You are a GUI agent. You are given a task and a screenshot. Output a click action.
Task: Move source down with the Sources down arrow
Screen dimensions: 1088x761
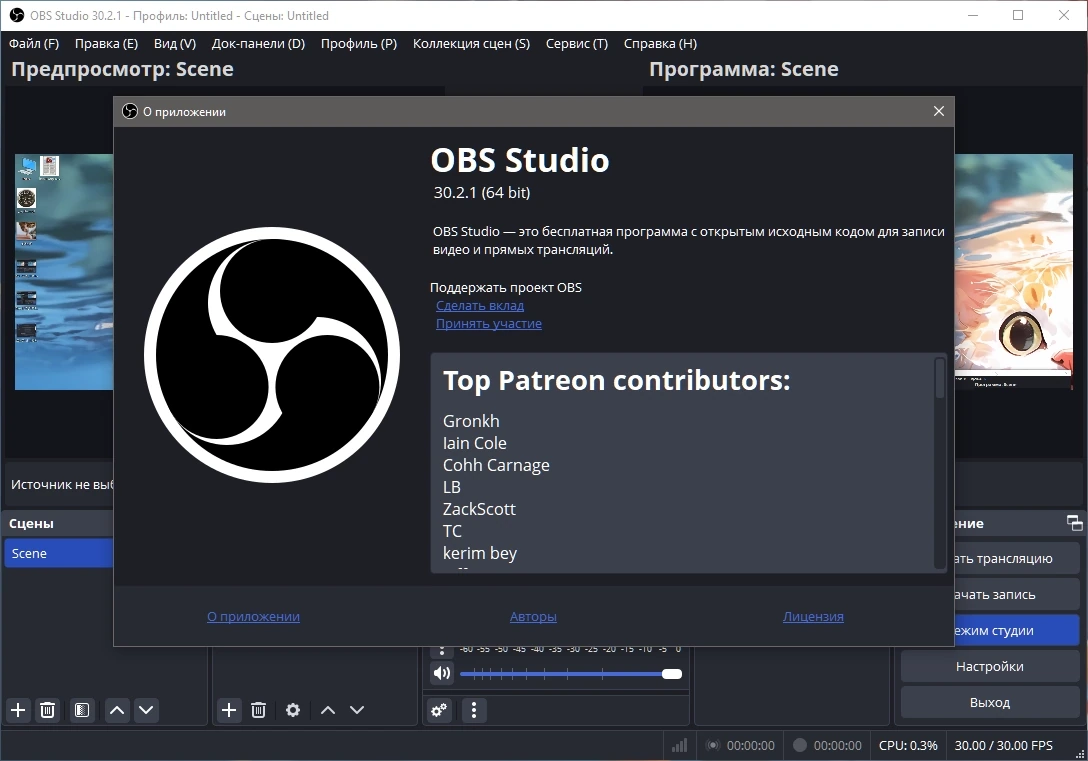[x=357, y=710]
